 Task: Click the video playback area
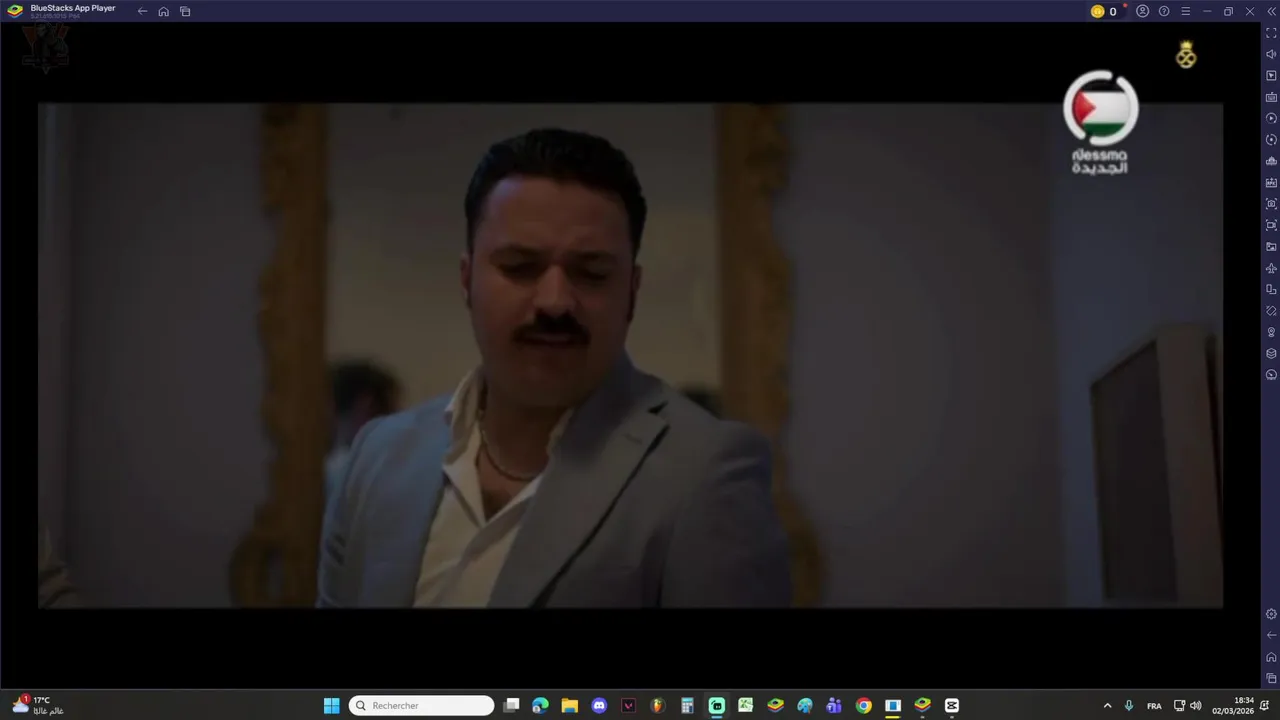[630, 355]
